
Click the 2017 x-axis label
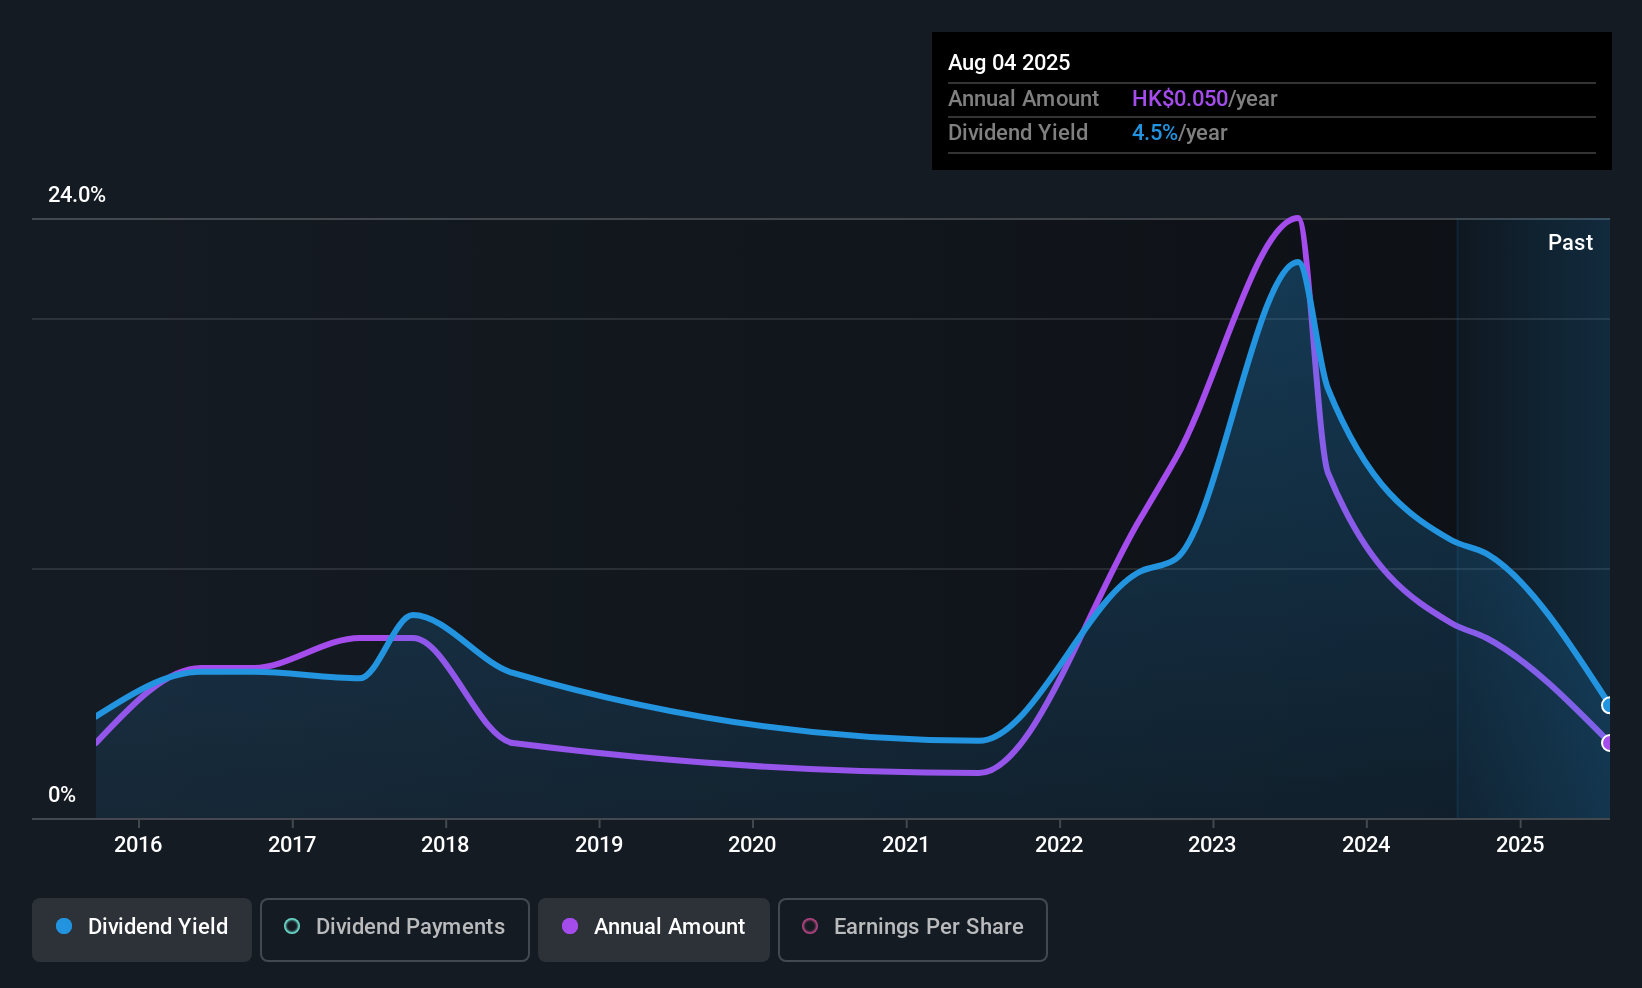click(292, 845)
